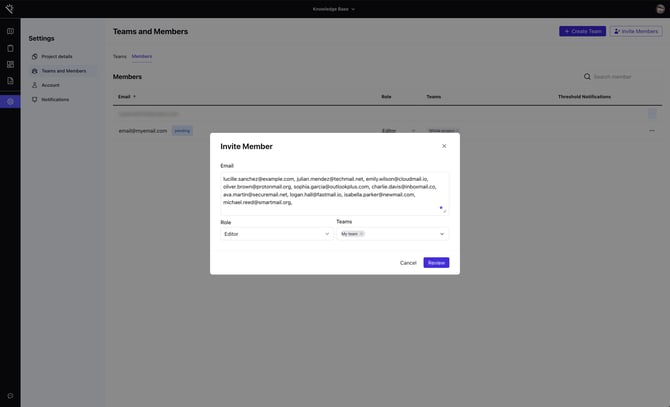Screen dimensions: 670x407
Task: Click the Teams and Members icon
Action: point(35,71)
